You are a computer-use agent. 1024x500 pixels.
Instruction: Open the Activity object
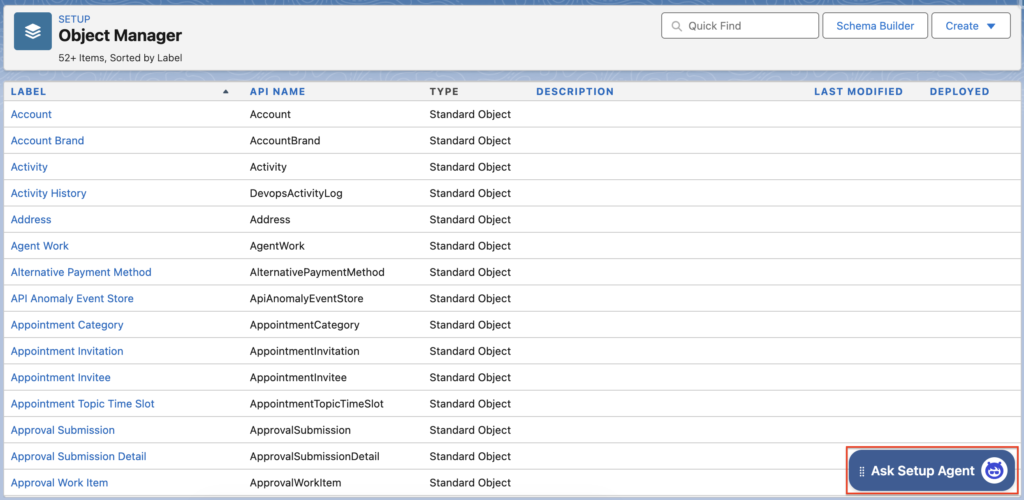[x=29, y=167]
